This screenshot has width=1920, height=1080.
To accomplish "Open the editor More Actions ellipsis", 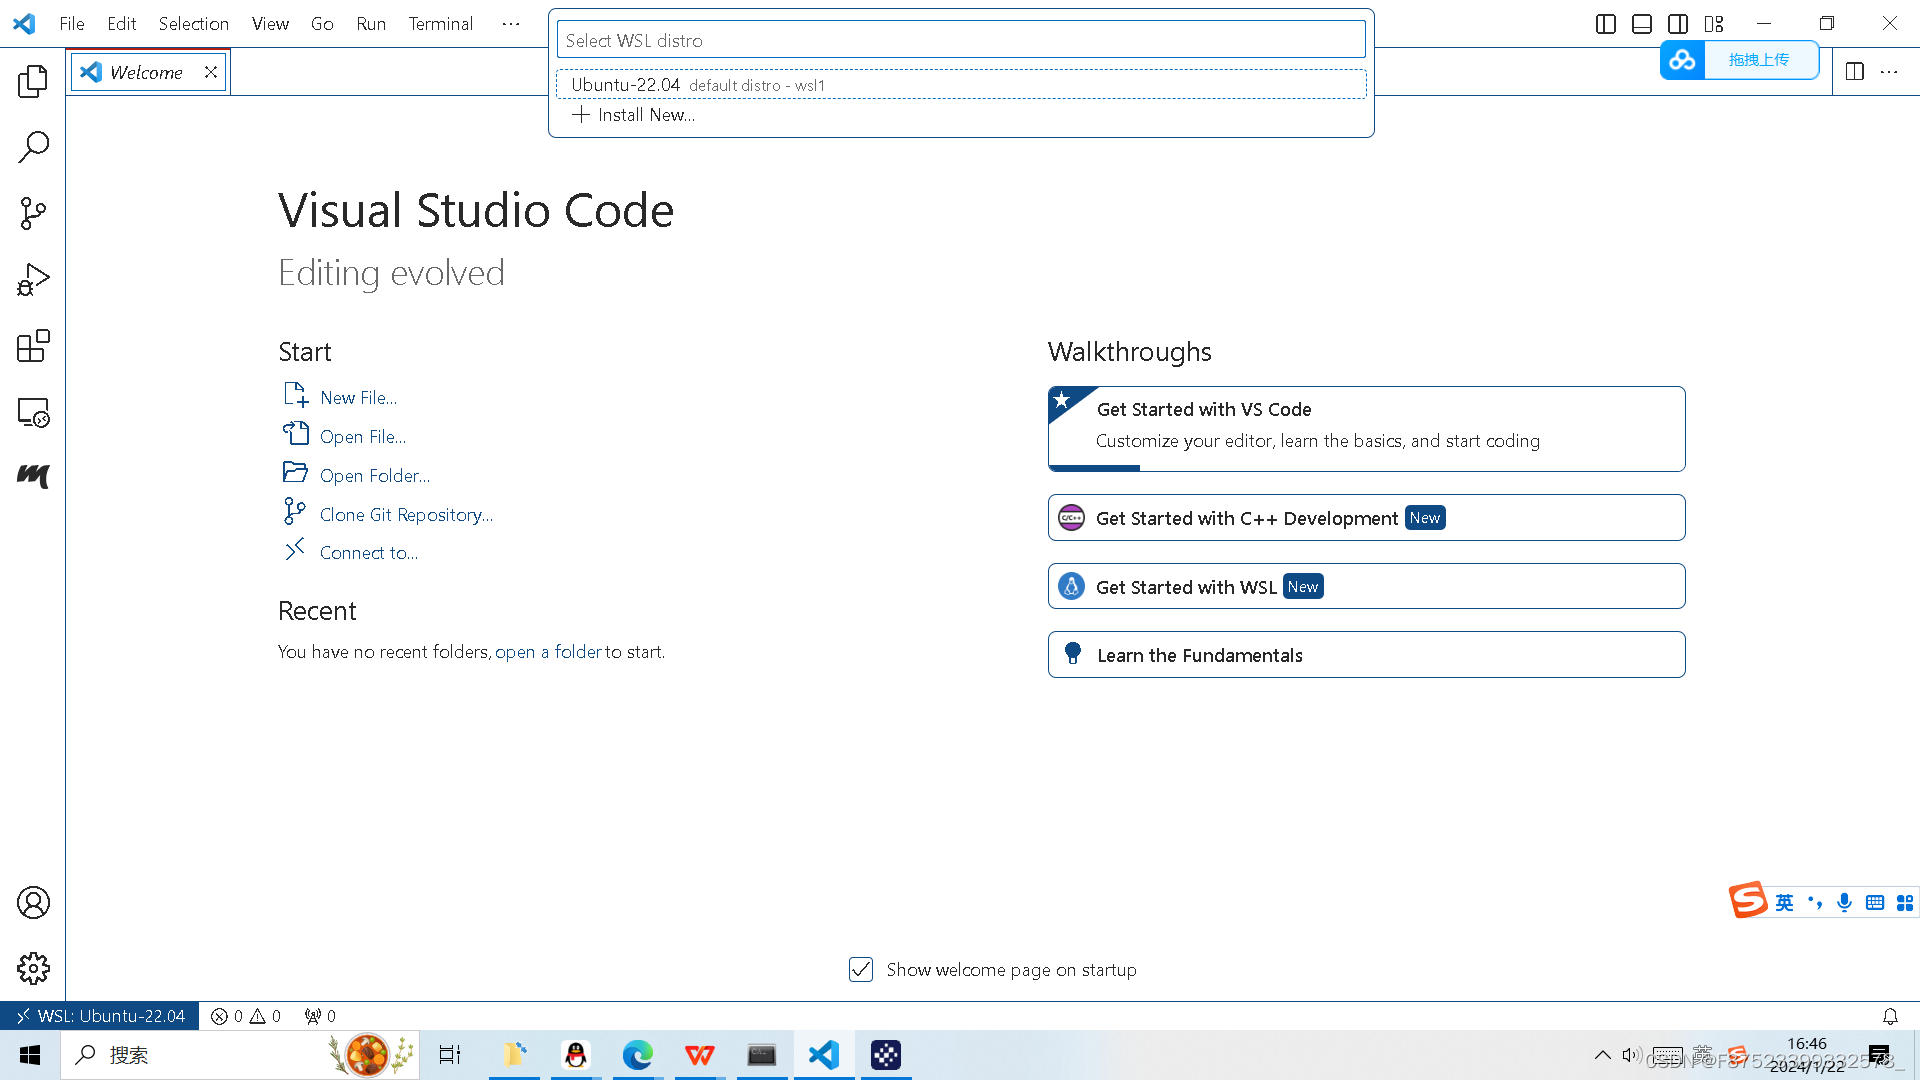I will (x=1889, y=72).
